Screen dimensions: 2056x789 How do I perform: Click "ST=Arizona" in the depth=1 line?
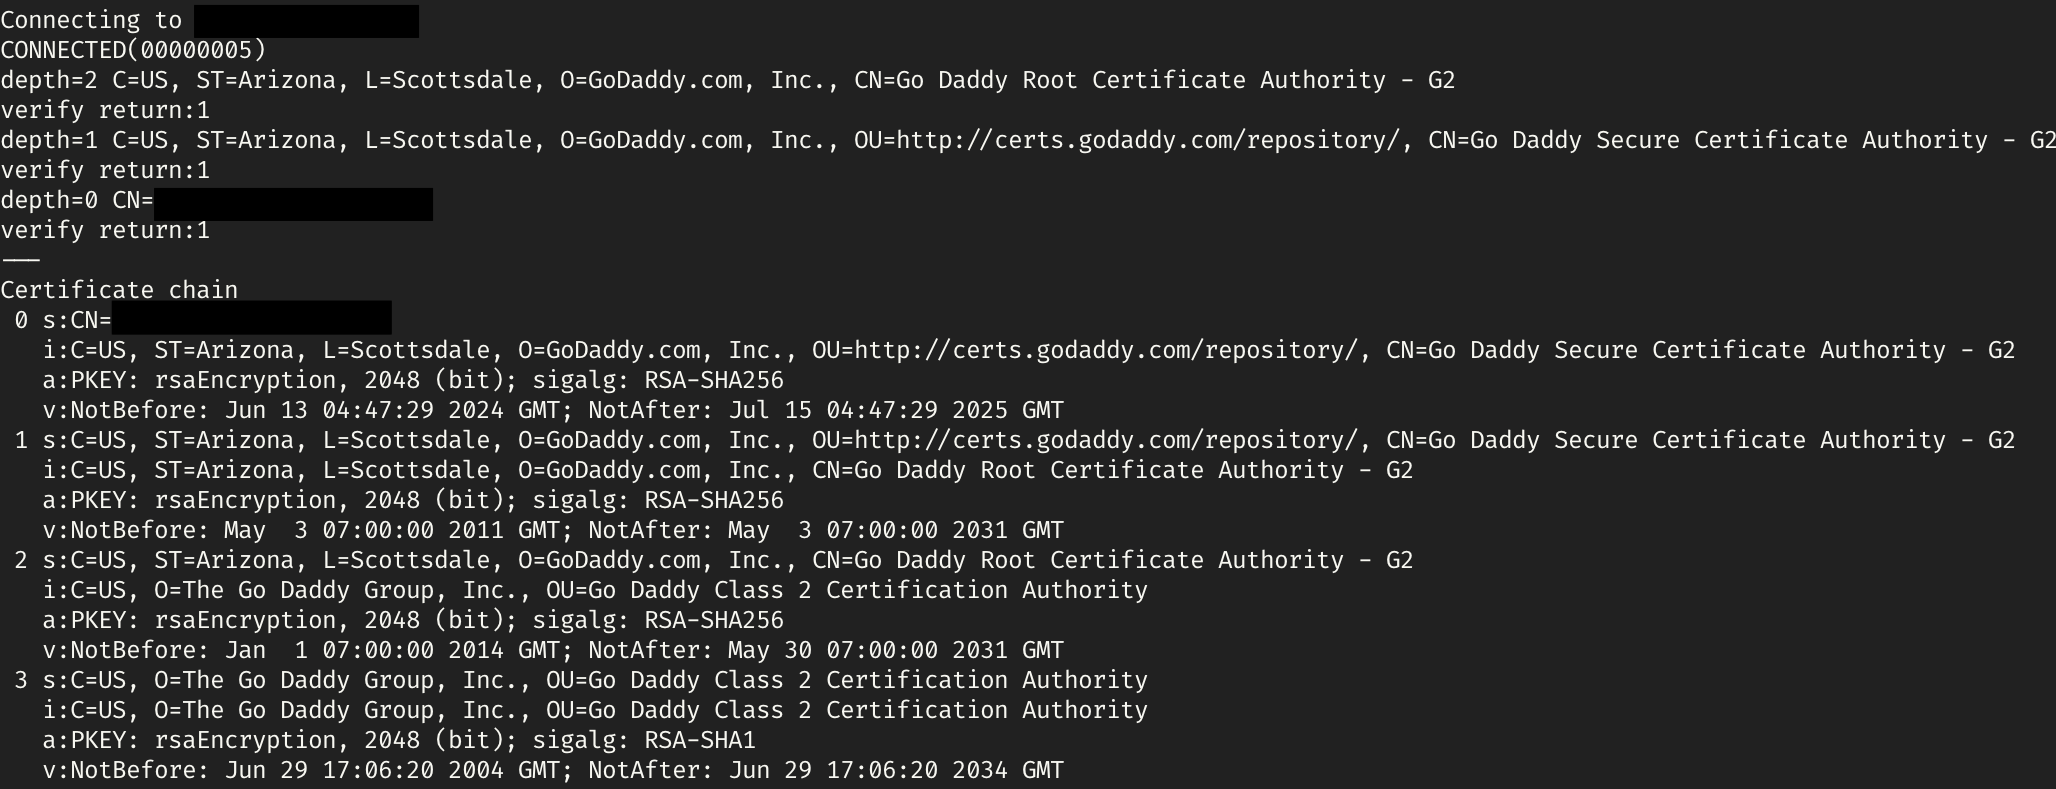266,140
